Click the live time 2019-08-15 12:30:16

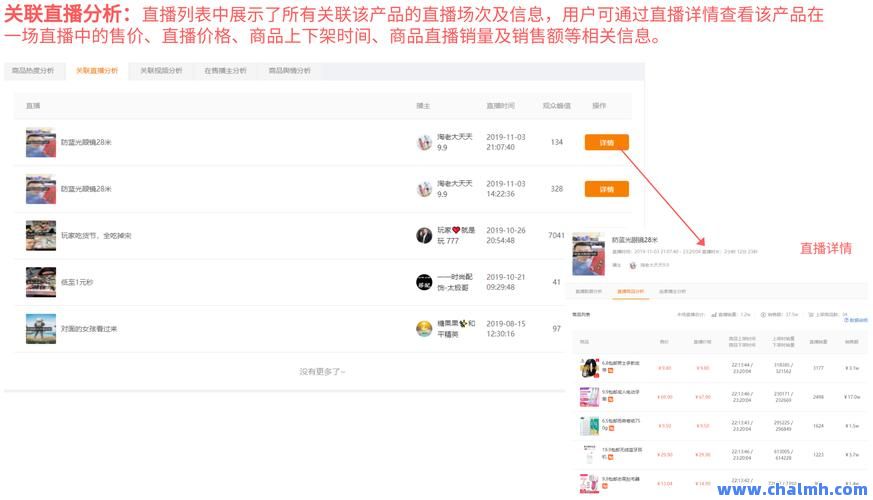(x=506, y=329)
